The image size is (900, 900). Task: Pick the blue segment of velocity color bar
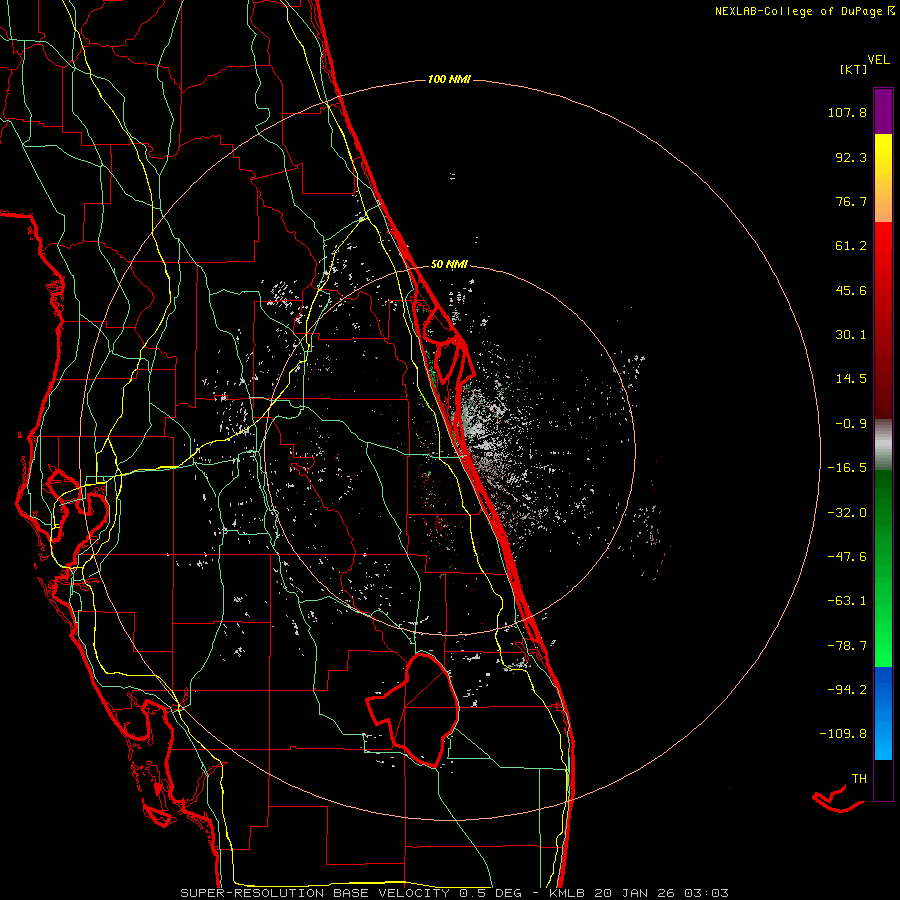coord(883,713)
